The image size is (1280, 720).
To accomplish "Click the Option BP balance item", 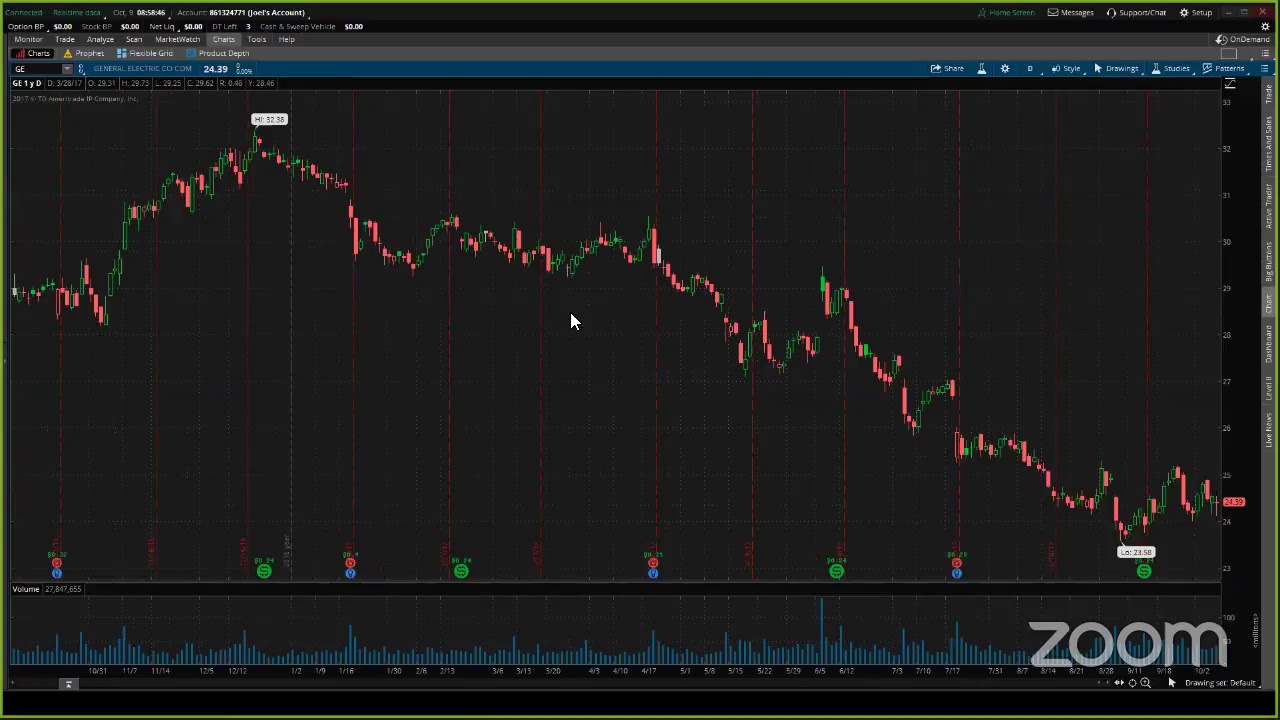I will (39, 26).
